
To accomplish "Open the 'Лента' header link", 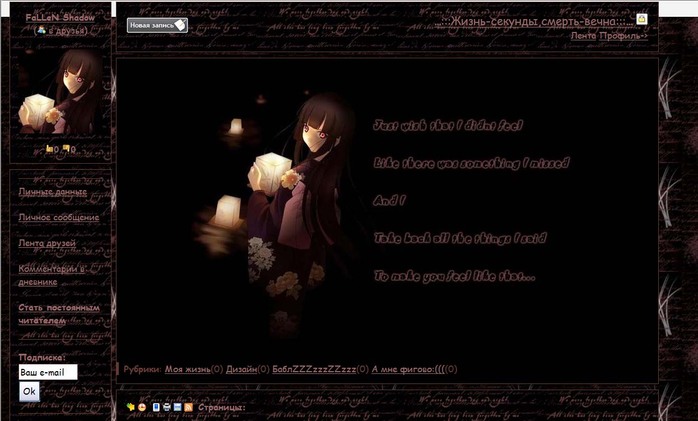I will [583, 36].
